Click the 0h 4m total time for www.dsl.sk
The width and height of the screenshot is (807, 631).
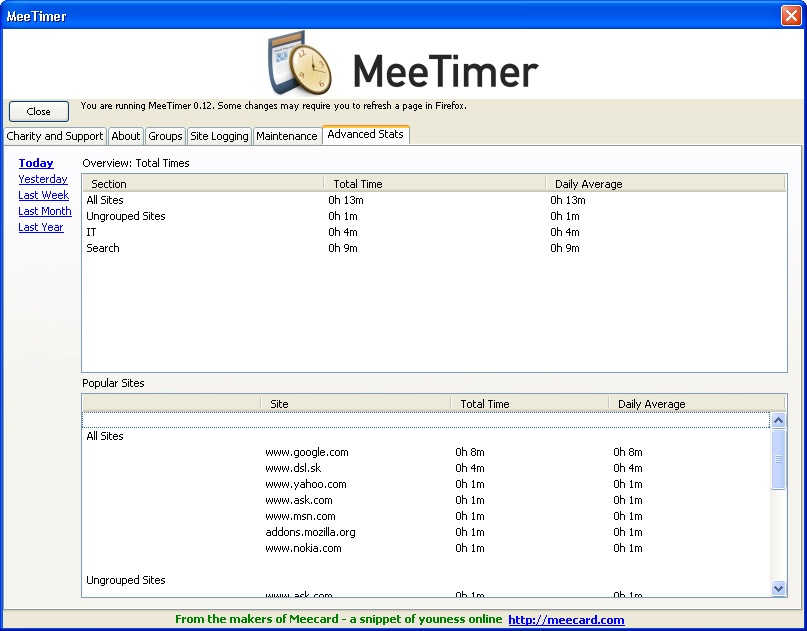click(469, 468)
